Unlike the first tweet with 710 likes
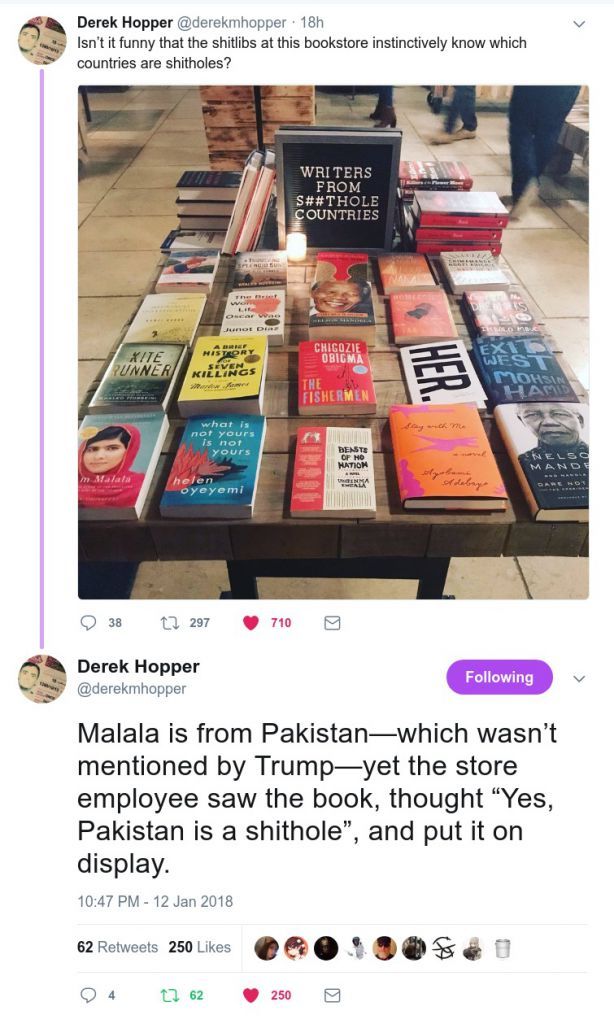The height and width of the screenshot is (1024, 614). coord(251,623)
